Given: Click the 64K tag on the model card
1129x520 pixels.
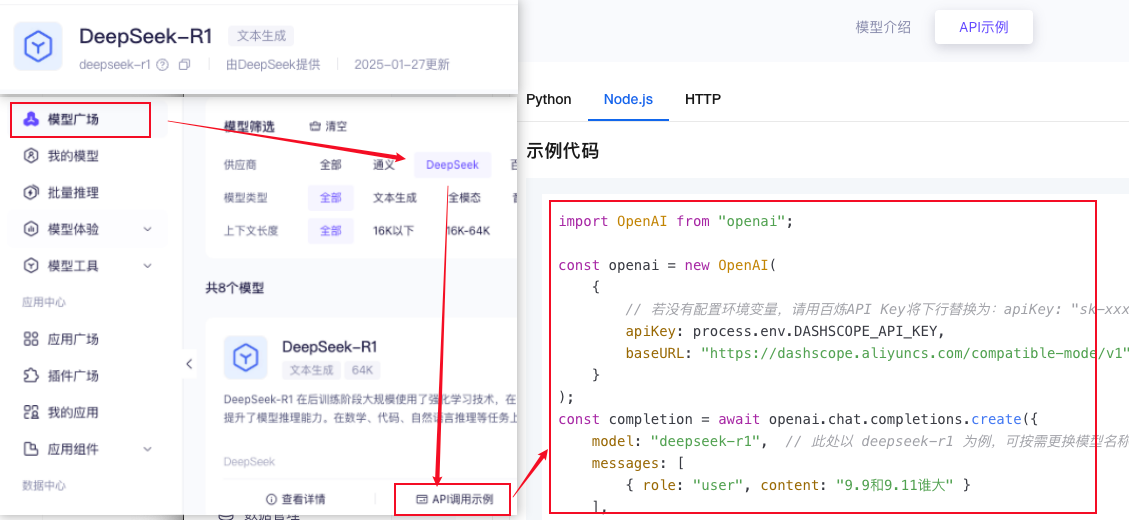Looking at the screenshot, I should (x=362, y=371).
